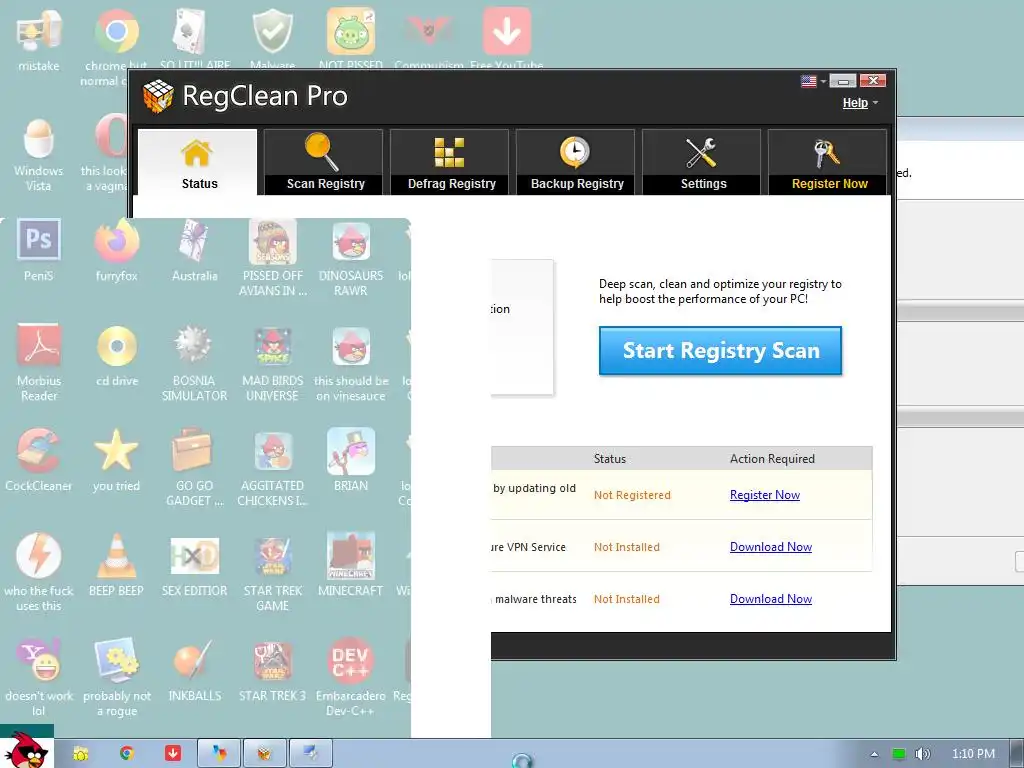Click the Register Now link in Action Required
The height and width of the screenshot is (768, 1024).
pos(765,495)
